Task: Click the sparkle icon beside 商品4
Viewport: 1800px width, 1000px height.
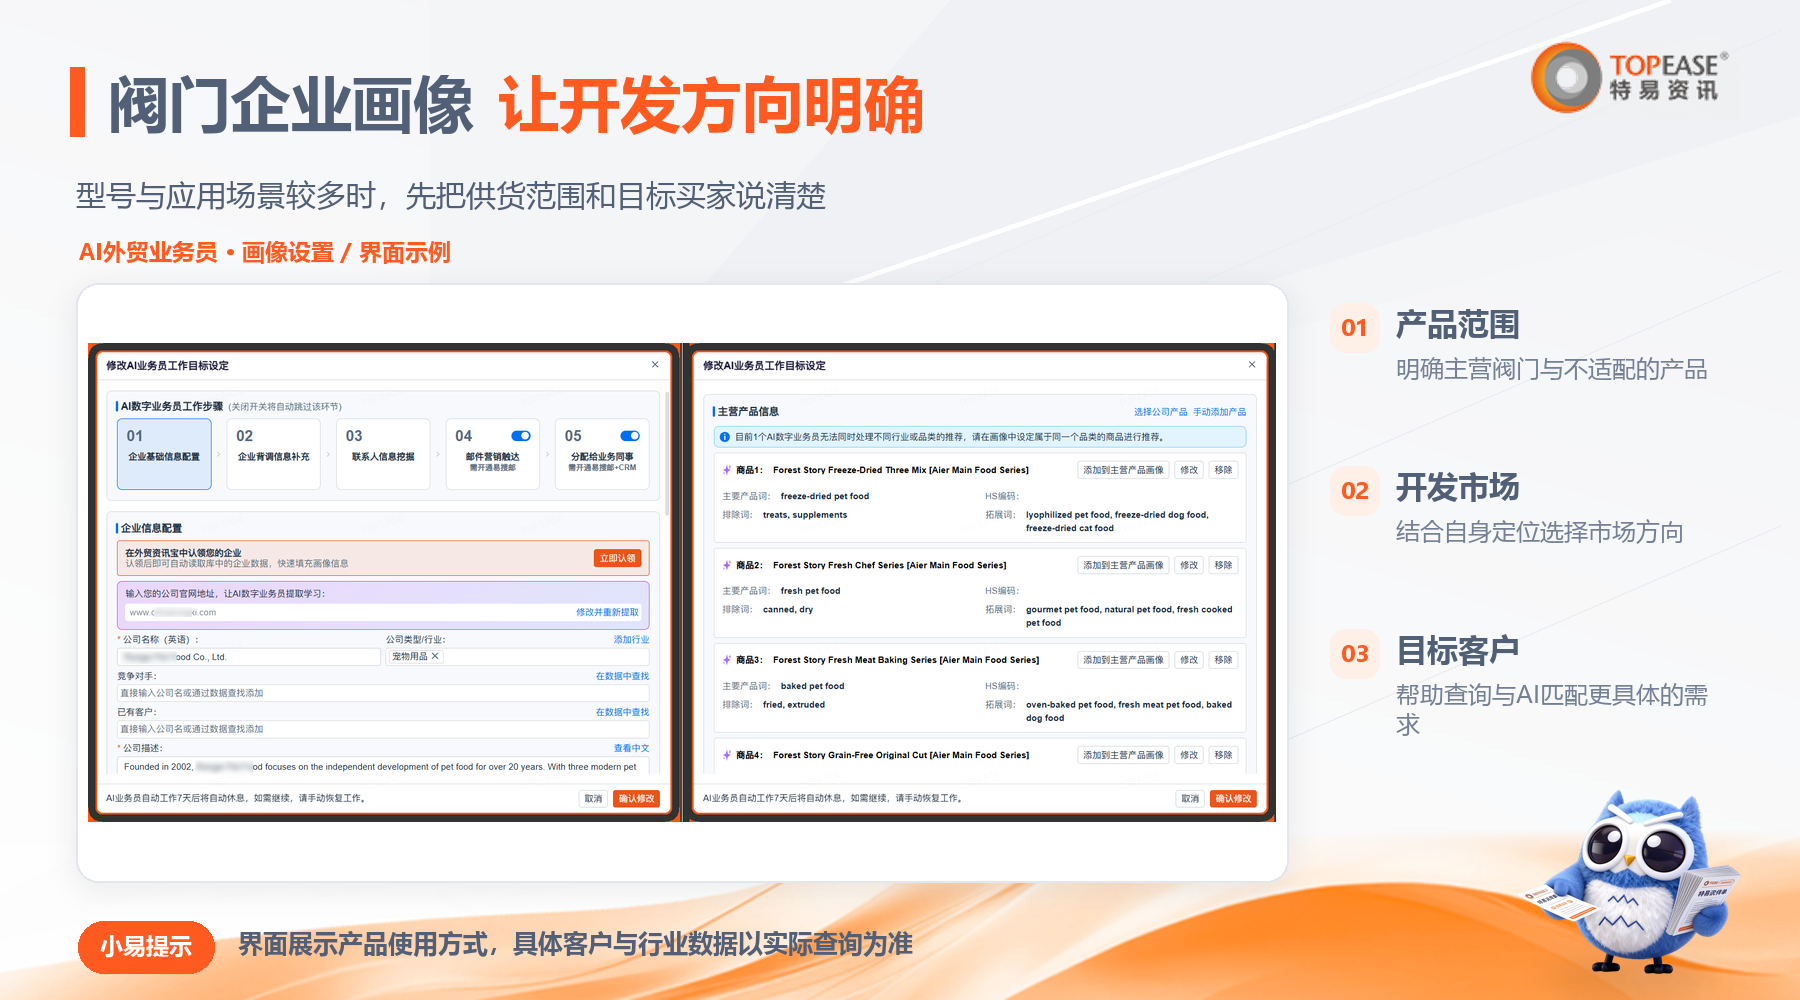Action: [x=727, y=755]
